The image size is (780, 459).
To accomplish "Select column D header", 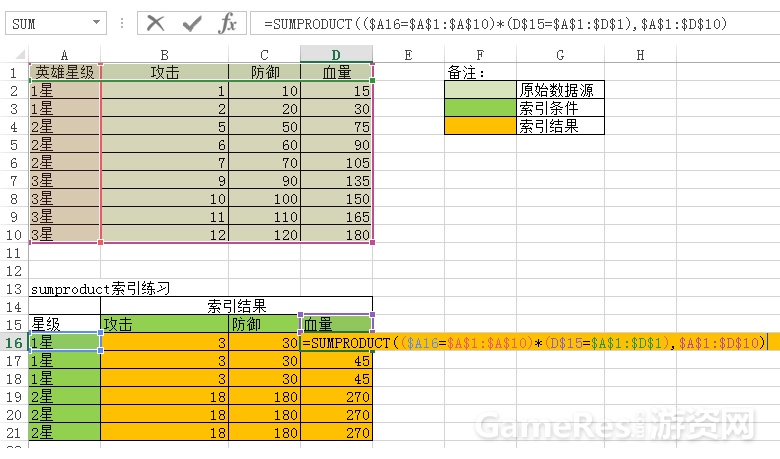I will coord(336,54).
